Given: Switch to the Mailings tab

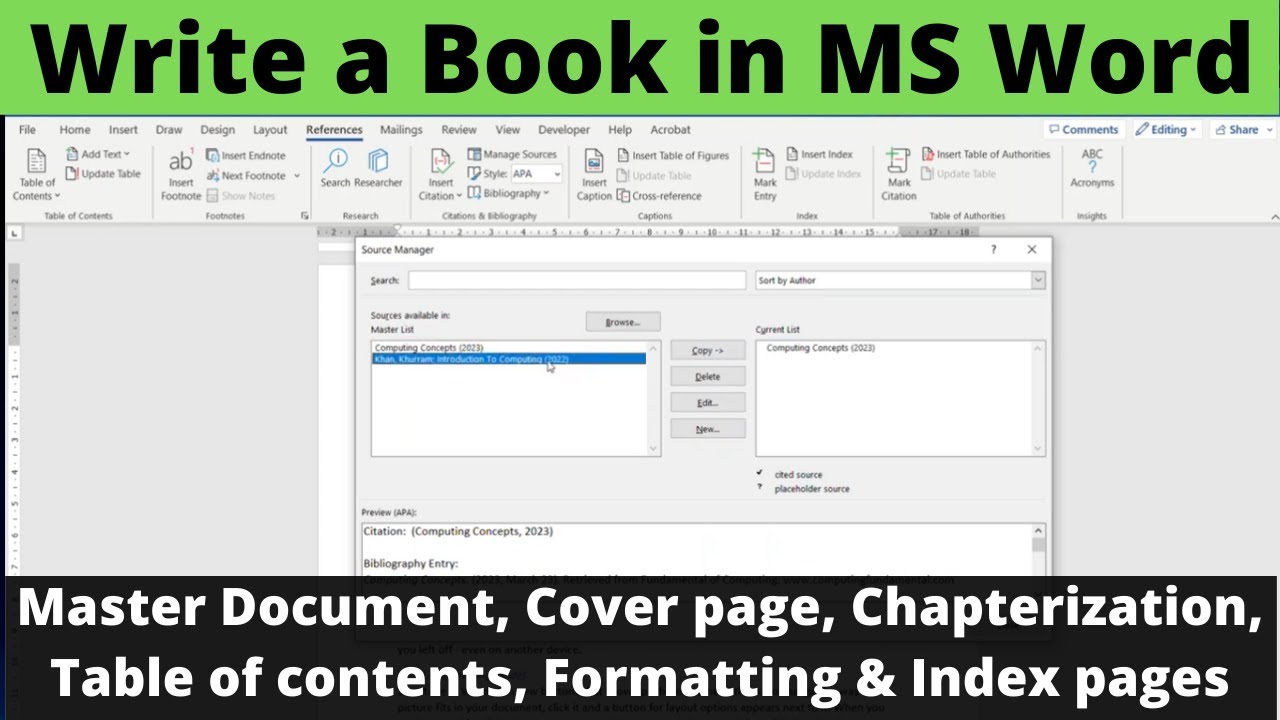Looking at the screenshot, I should click(401, 129).
